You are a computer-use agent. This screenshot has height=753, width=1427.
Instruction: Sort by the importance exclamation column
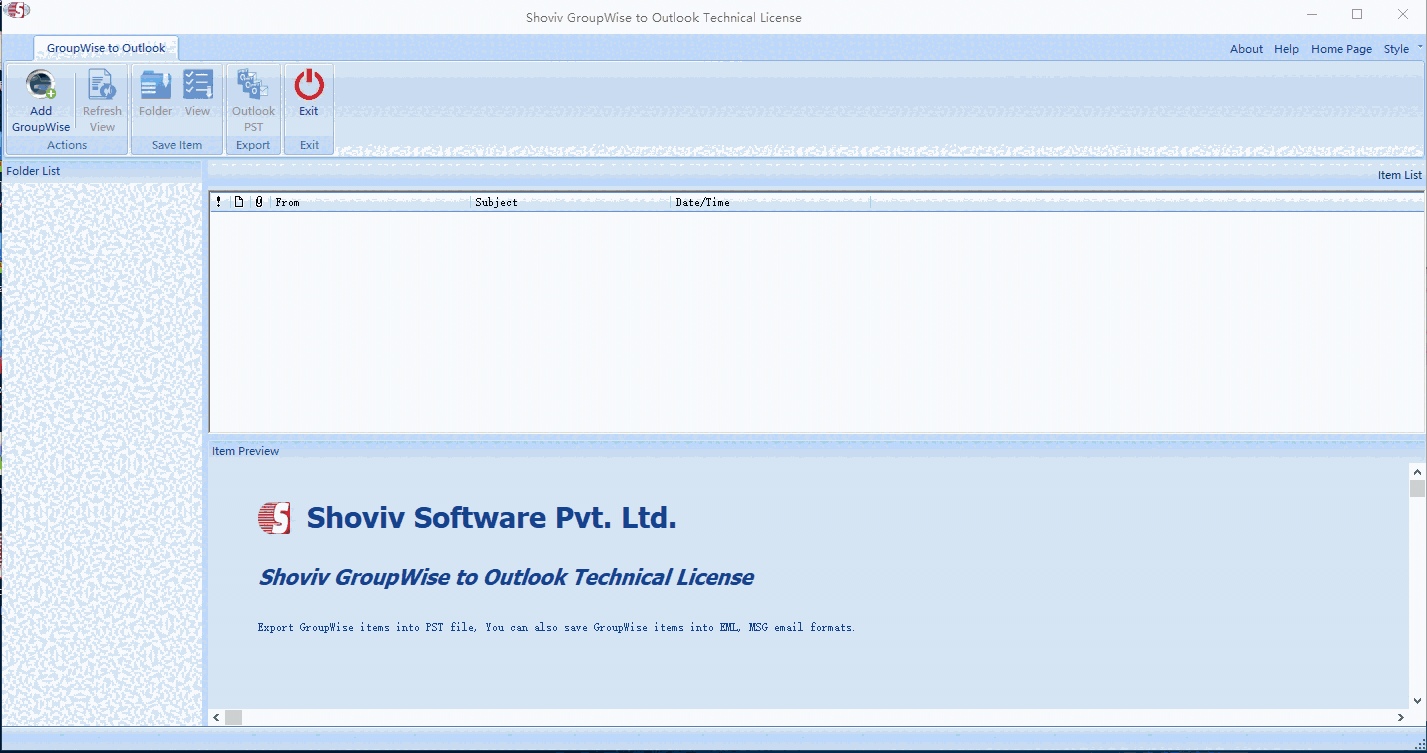tap(219, 202)
